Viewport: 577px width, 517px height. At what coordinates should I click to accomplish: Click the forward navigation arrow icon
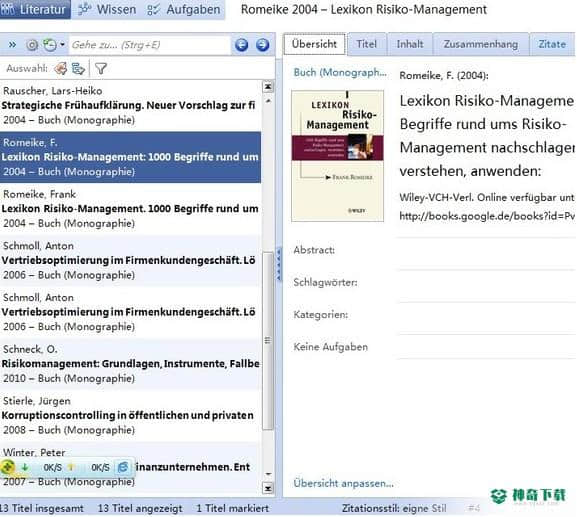[x=262, y=45]
